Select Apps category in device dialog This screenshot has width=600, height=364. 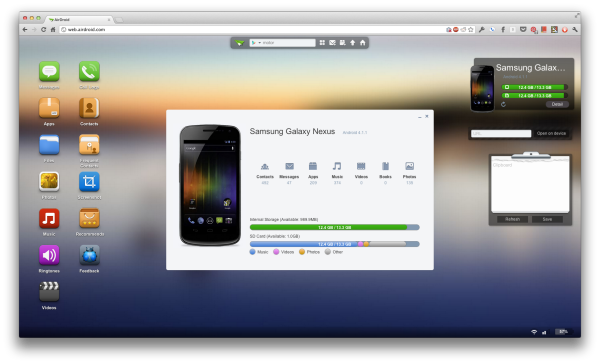point(313,173)
